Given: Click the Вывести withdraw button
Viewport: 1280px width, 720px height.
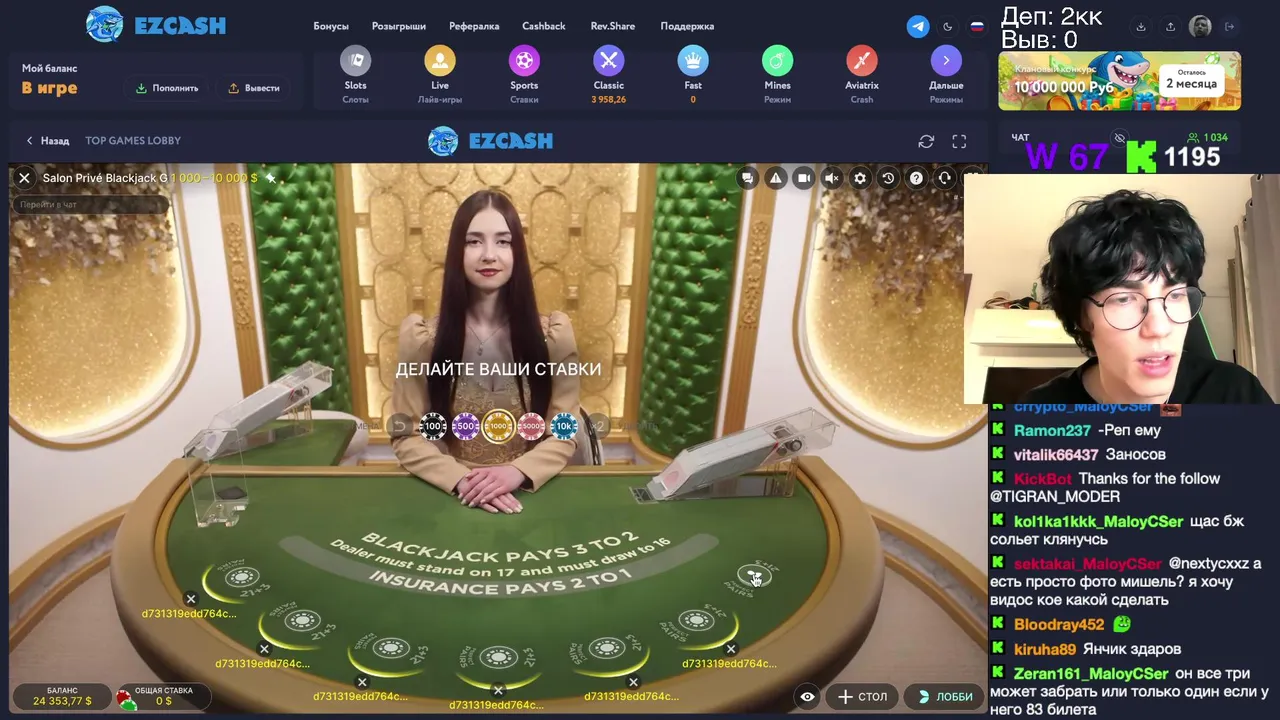Looking at the screenshot, I should [x=254, y=88].
